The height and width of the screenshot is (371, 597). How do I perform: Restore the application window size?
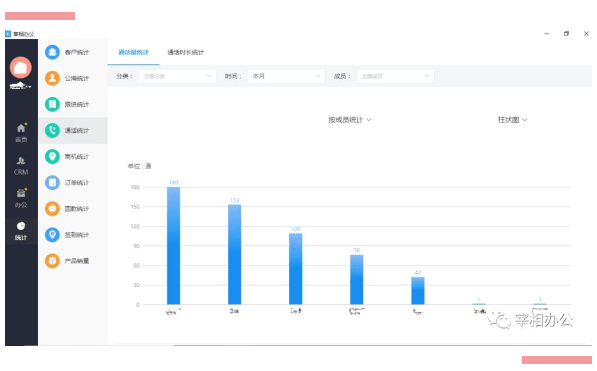click(x=566, y=34)
